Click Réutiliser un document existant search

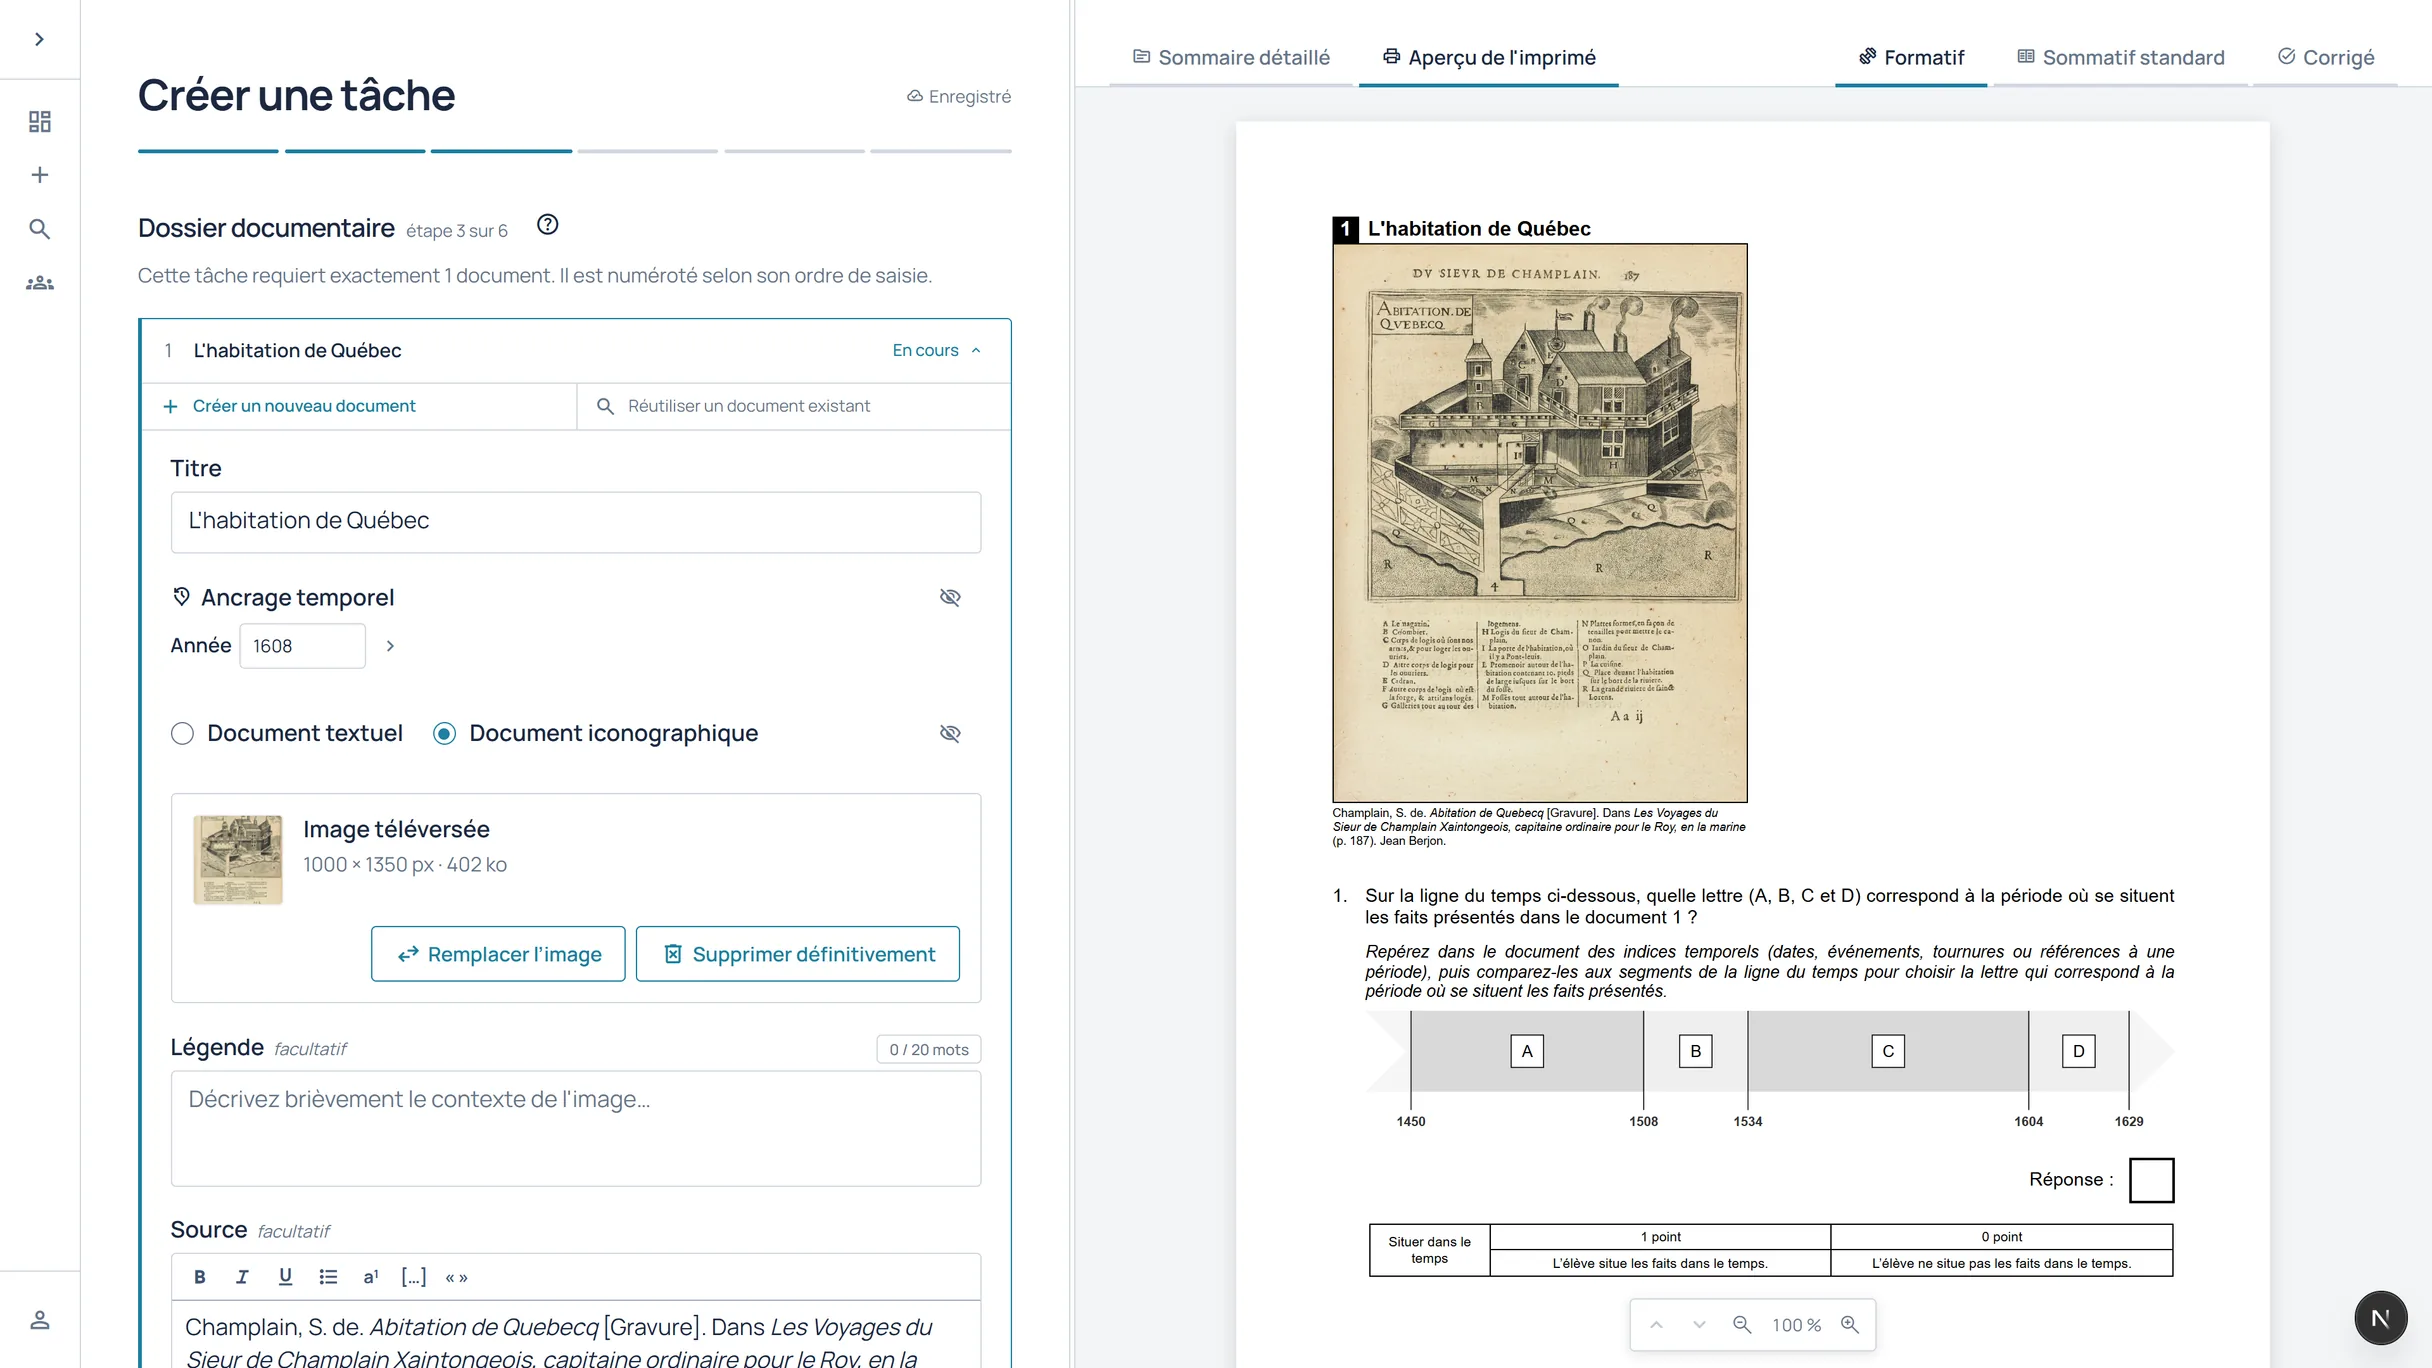(x=794, y=406)
